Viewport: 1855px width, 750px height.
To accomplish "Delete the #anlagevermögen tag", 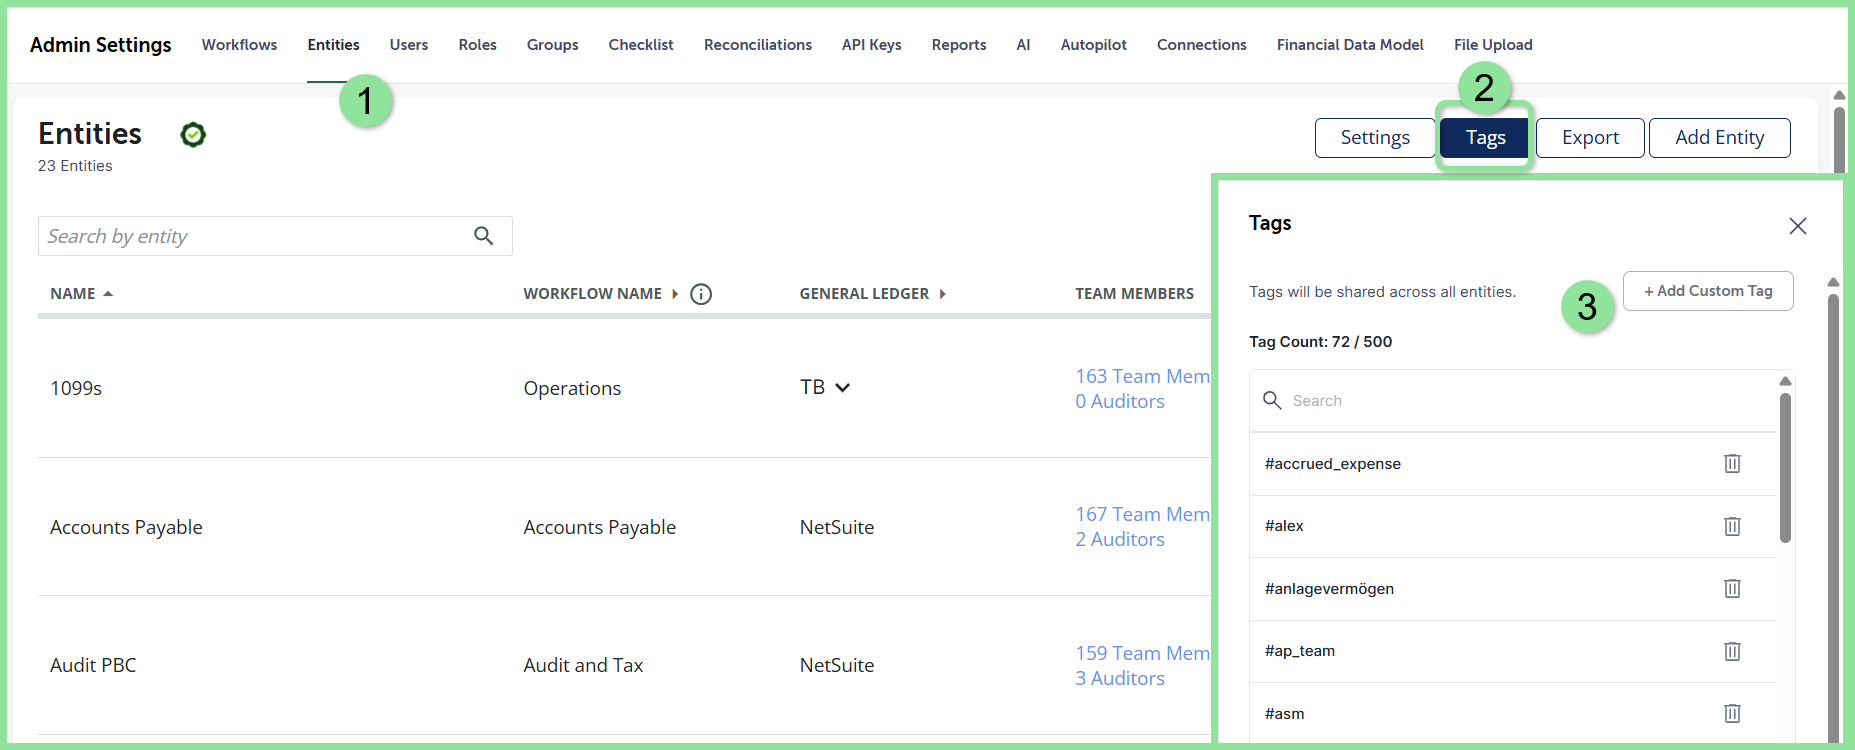I will tap(1732, 588).
